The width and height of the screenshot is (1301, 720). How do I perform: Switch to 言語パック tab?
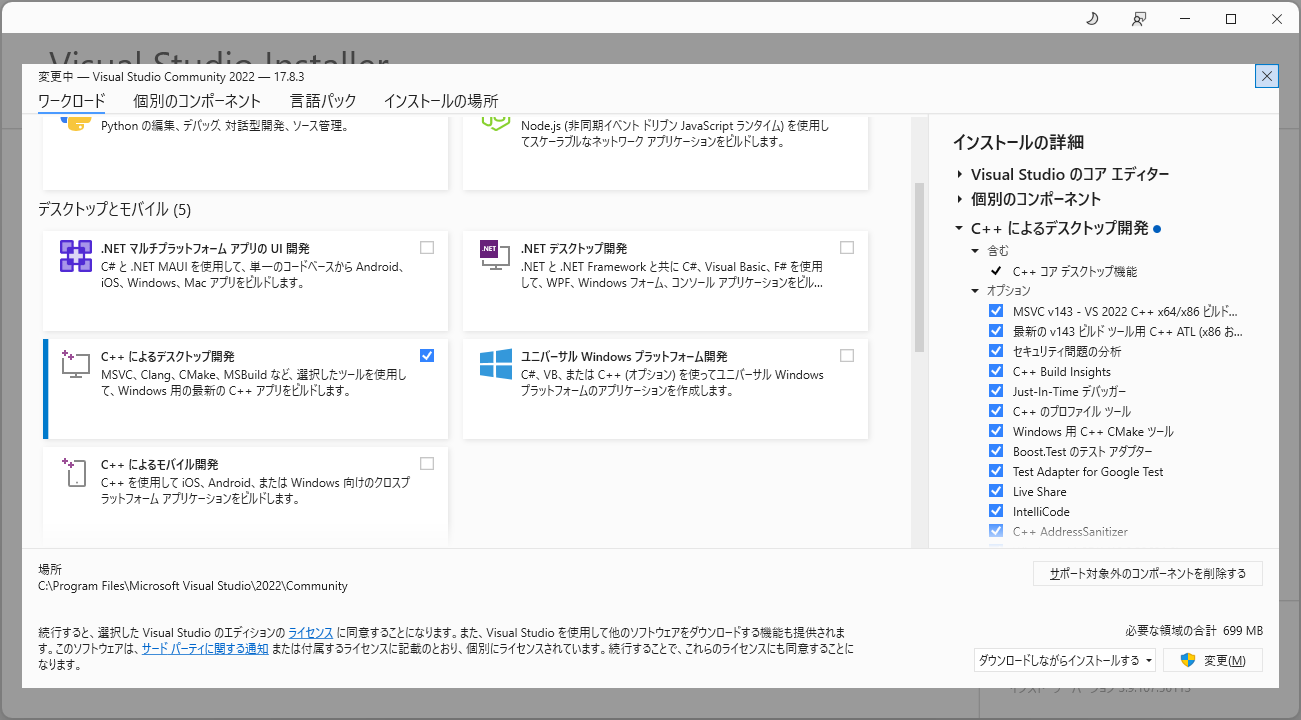pos(323,101)
